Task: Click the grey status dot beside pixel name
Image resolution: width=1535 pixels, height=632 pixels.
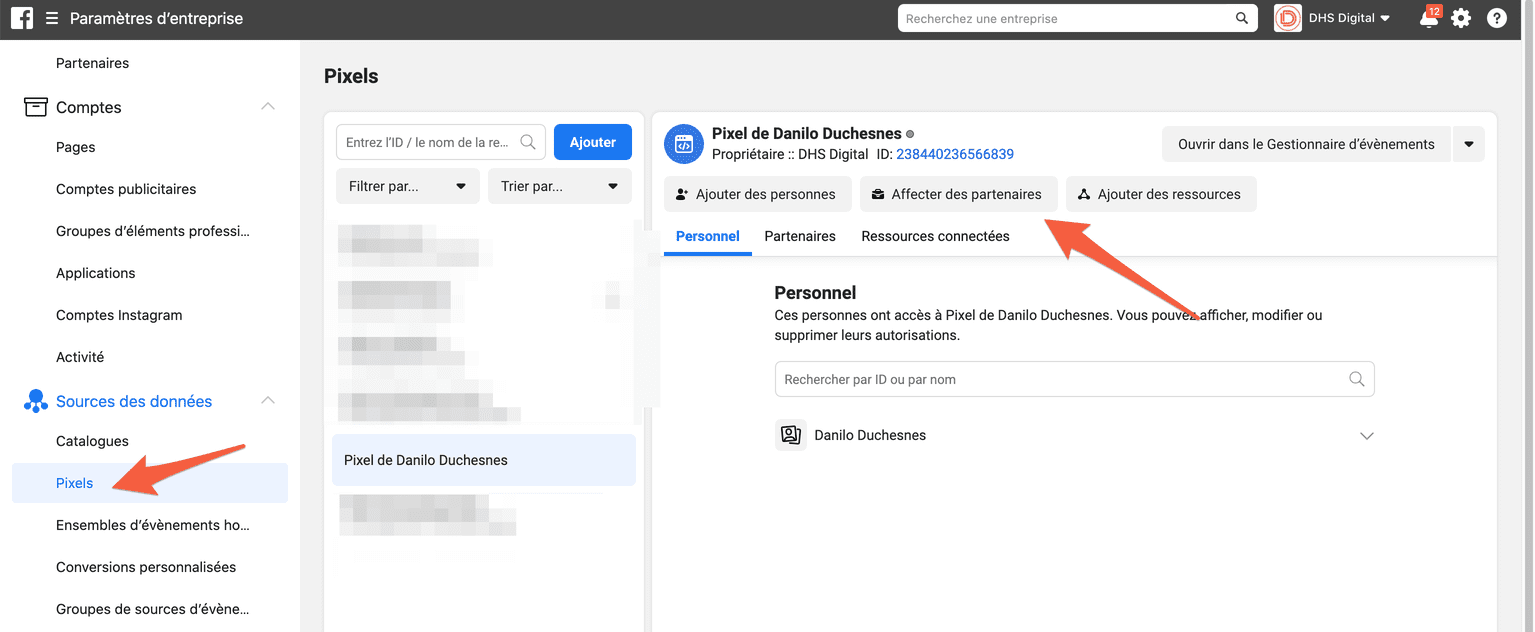Action: (x=910, y=134)
